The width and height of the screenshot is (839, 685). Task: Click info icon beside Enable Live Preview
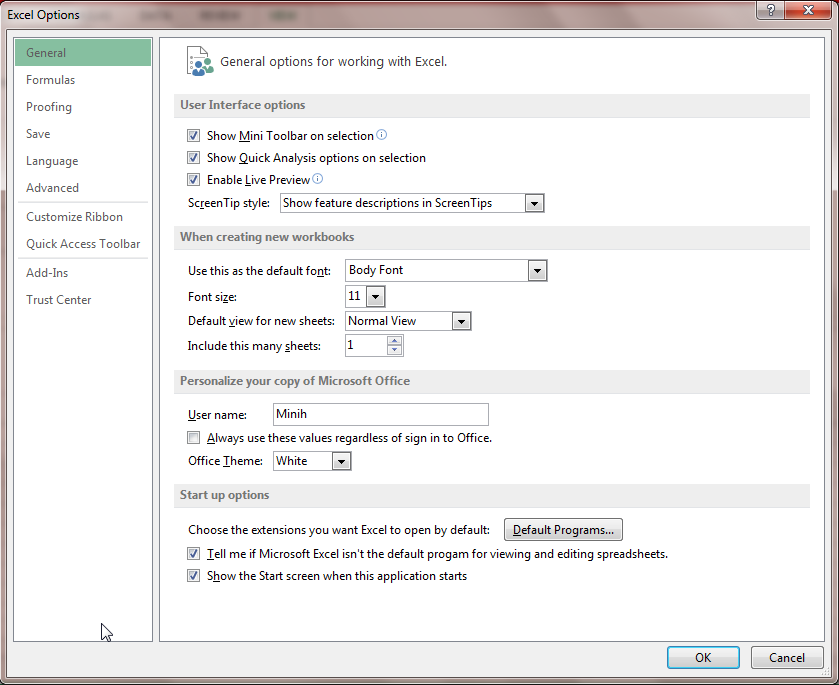(x=318, y=179)
